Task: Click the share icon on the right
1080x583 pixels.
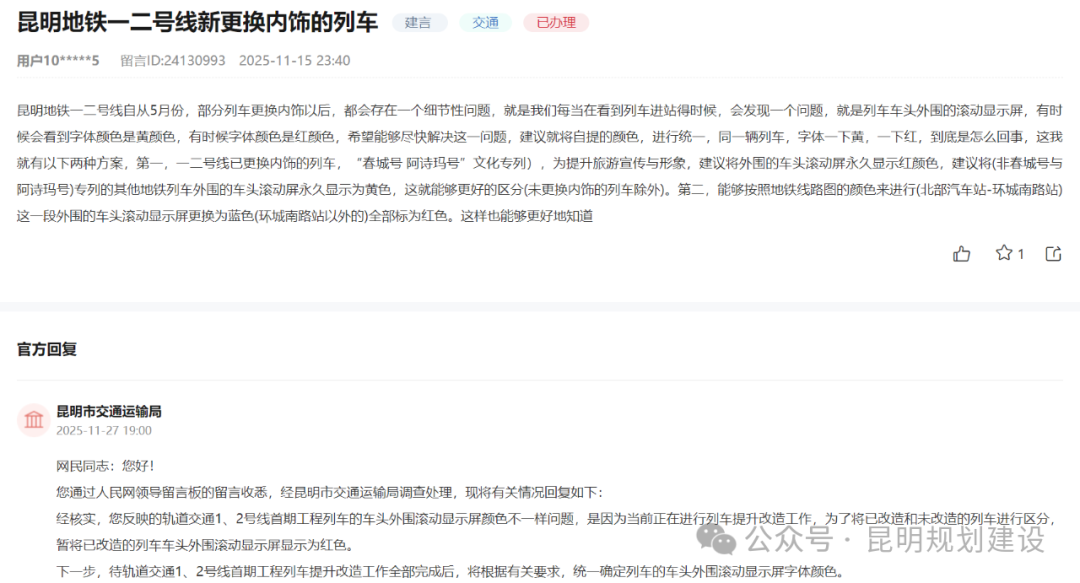Action: tap(1053, 254)
